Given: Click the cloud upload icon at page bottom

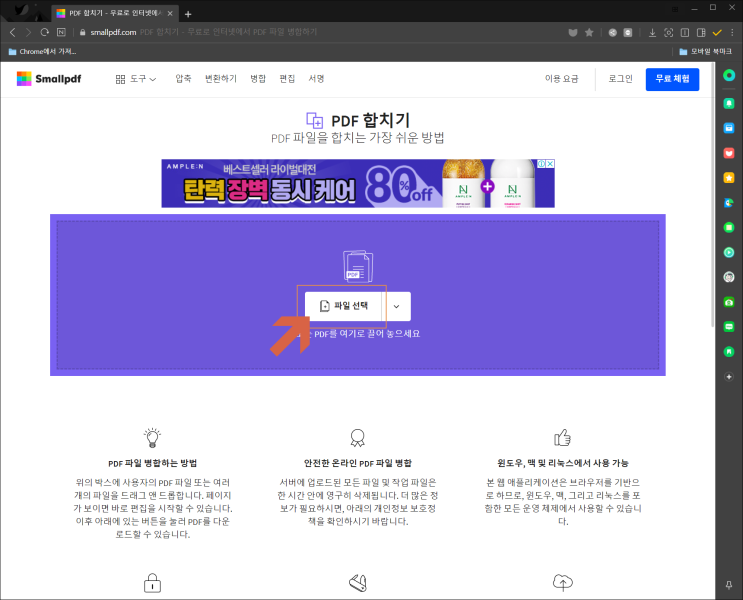Looking at the screenshot, I should click(563, 582).
